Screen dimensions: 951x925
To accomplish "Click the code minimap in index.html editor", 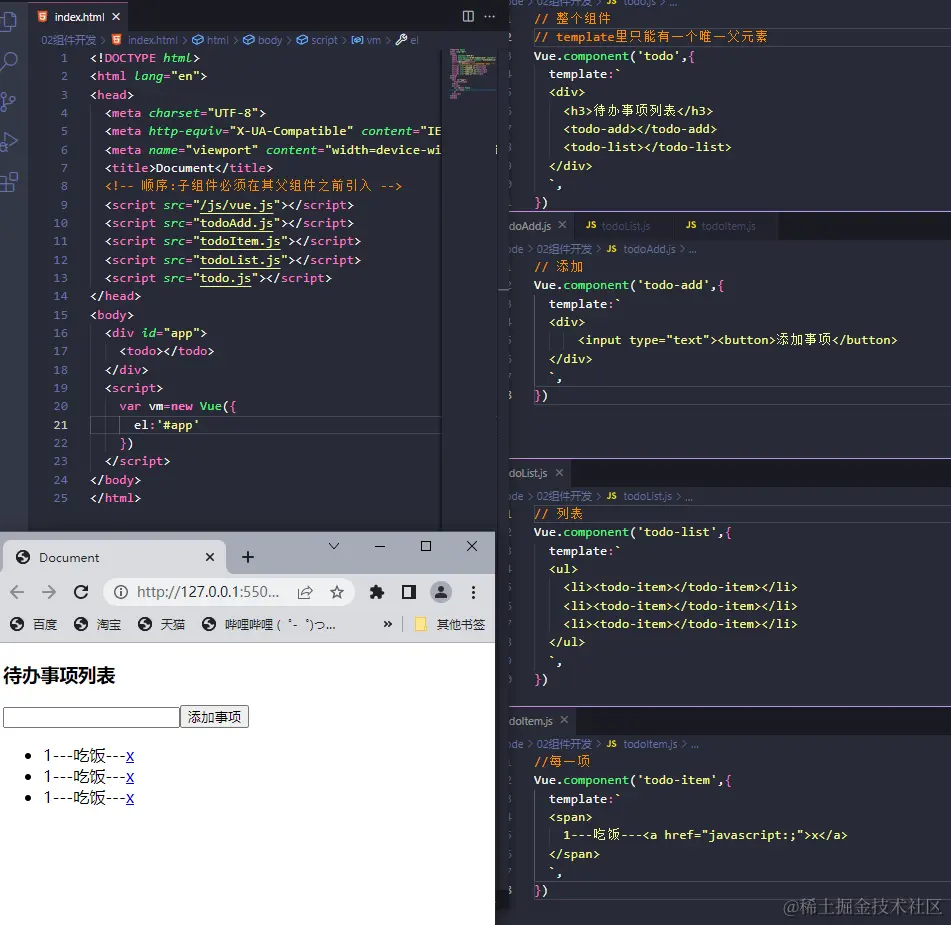I will (472, 73).
